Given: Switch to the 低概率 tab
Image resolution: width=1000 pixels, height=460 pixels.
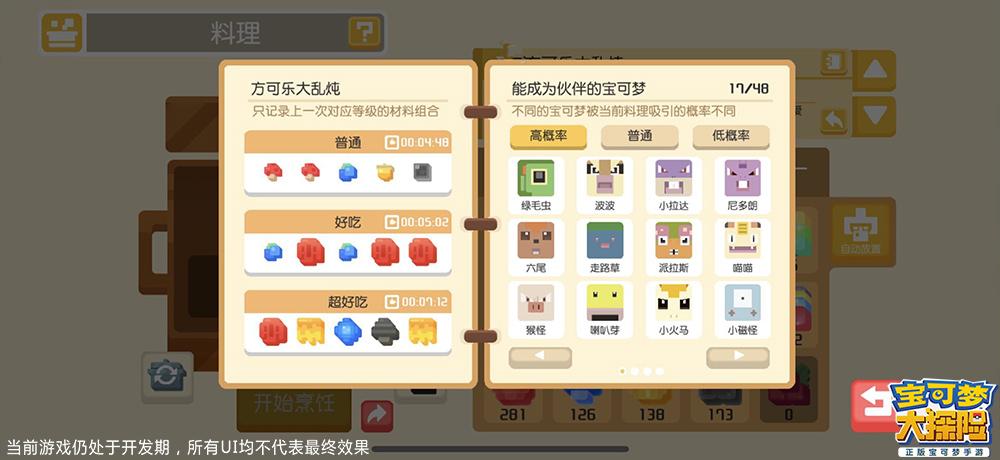Looking at the screenshot, I should tap(731, 137).
